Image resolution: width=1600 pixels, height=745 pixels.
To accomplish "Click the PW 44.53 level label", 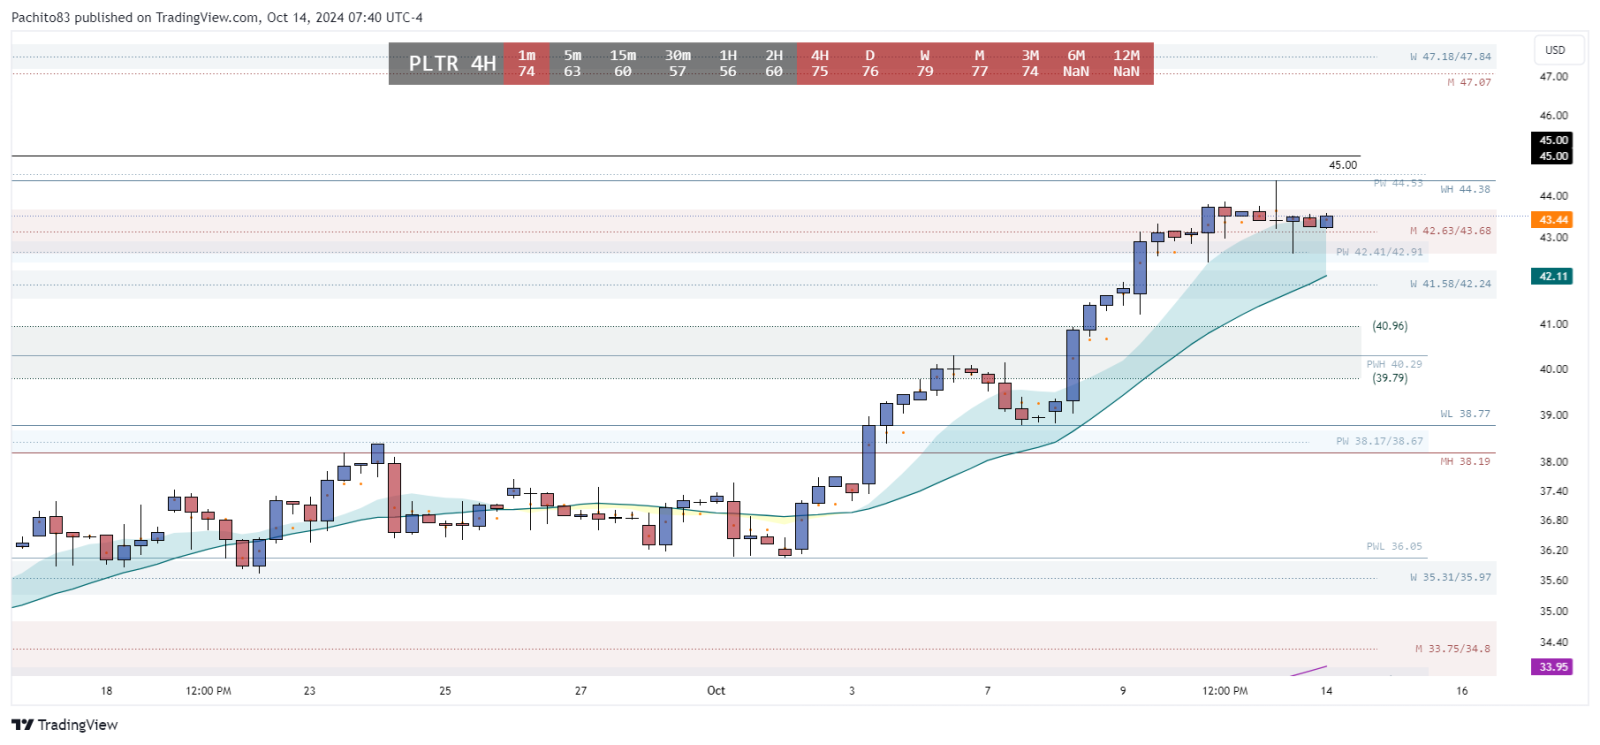I will tap(1398, 183).
